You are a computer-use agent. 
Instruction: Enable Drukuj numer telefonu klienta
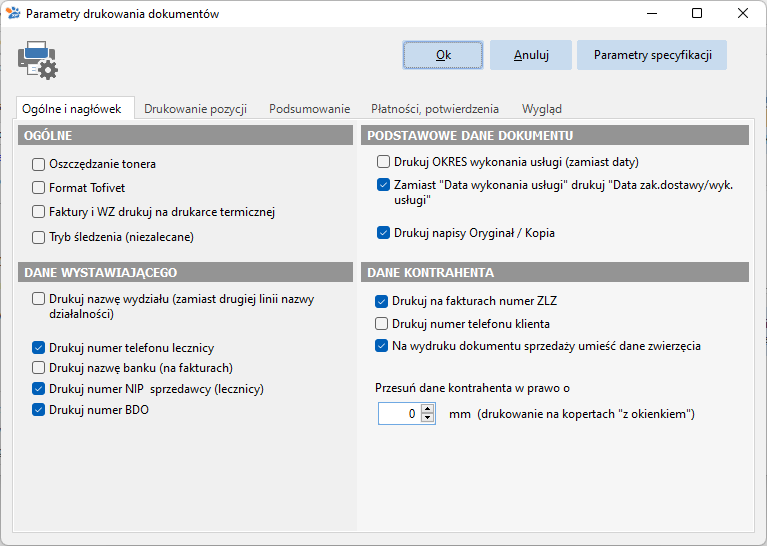[x=381, y=324]
